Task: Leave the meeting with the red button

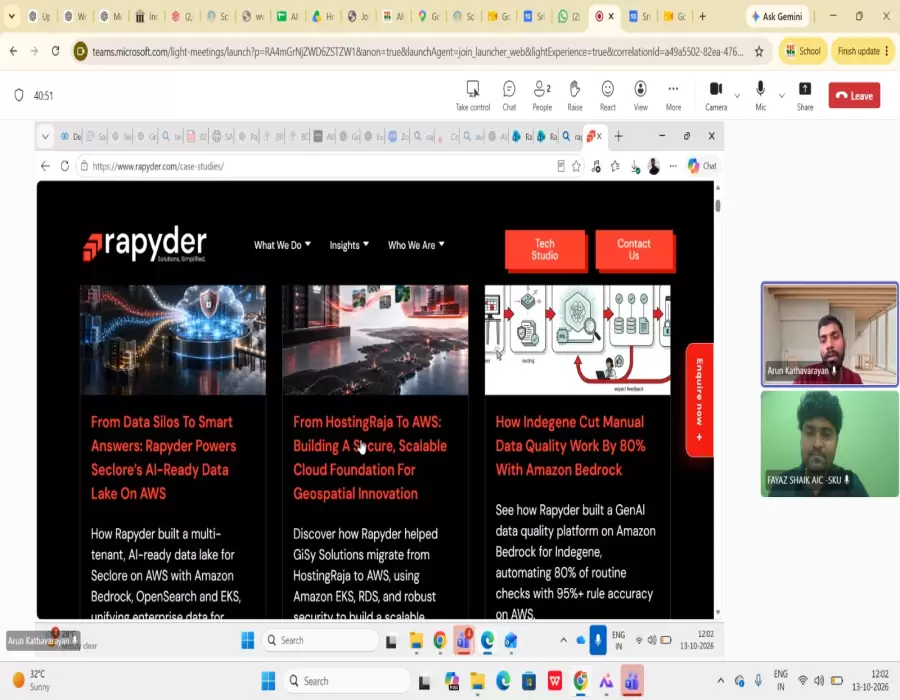Action: tap(854, 95)
